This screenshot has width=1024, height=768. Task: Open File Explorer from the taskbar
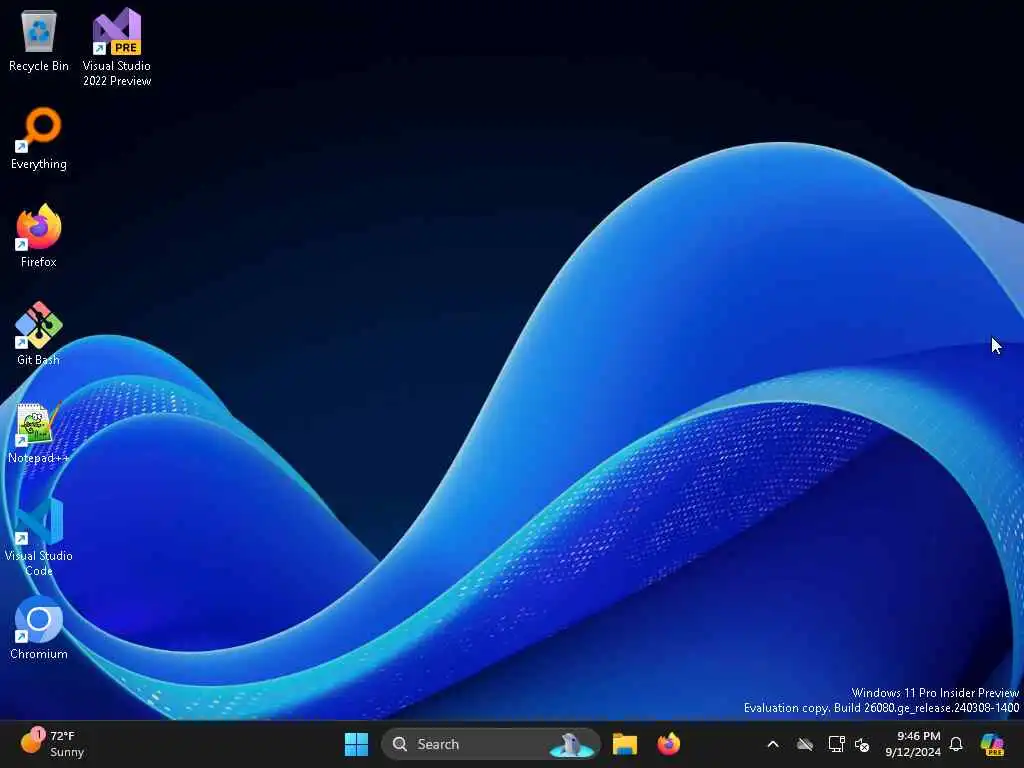click(624, 744)
